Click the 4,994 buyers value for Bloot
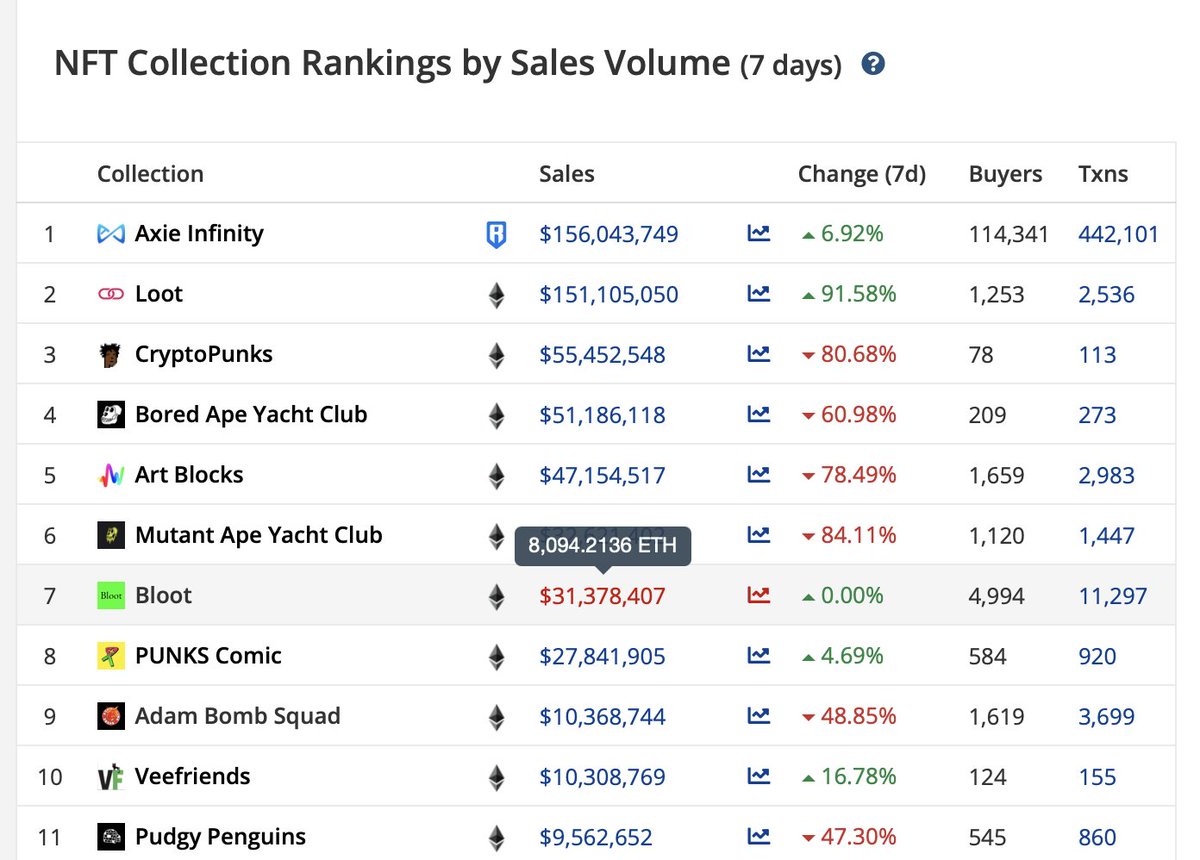 click(996, 597)
